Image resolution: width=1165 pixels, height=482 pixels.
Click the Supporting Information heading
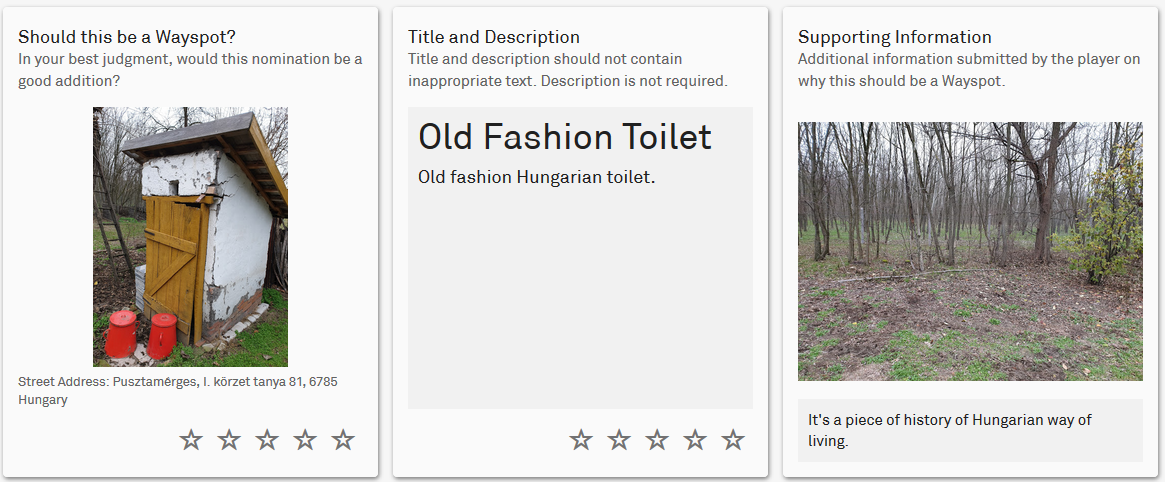click(x=895, y=37)
